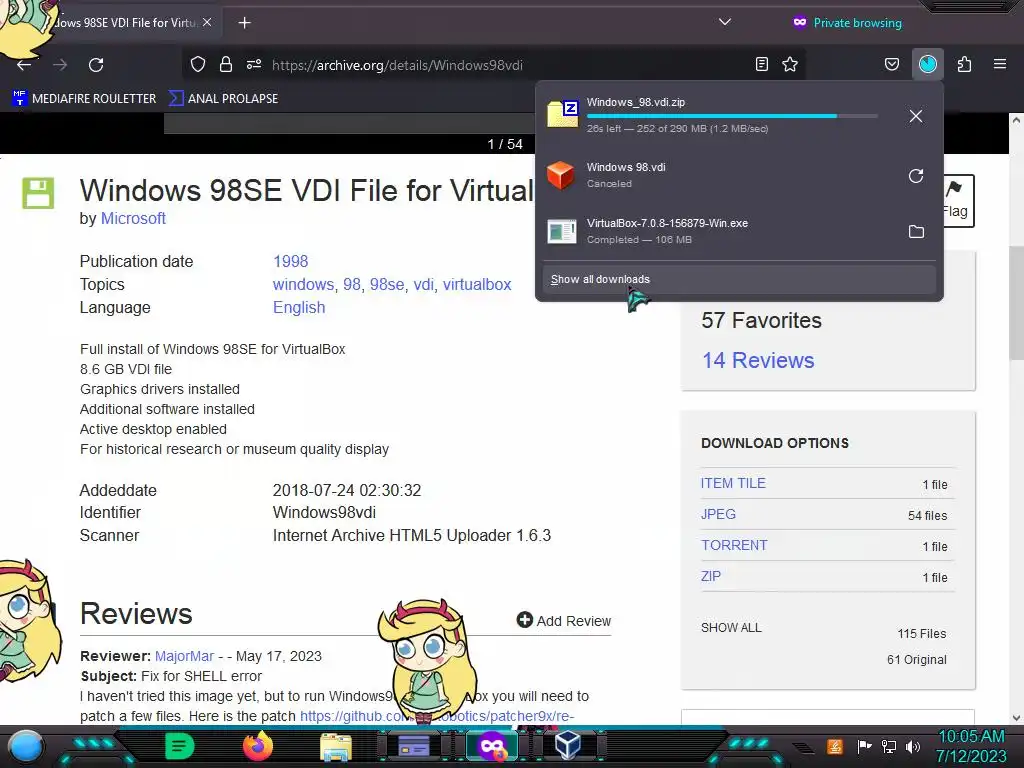1024x768 pixels.
Task: Click the floppy disk software item icon
Action: (38, 193)
